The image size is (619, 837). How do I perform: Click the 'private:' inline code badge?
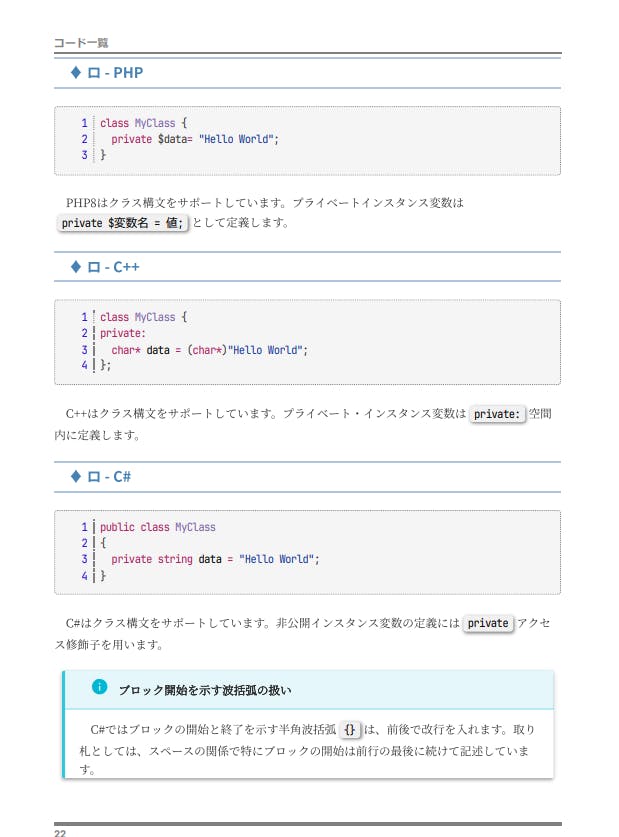coord(497,414)
